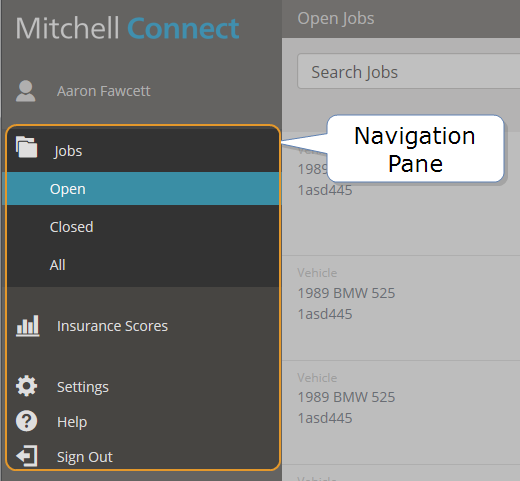Click the Help question mark icon

click(x=26, y=421)
